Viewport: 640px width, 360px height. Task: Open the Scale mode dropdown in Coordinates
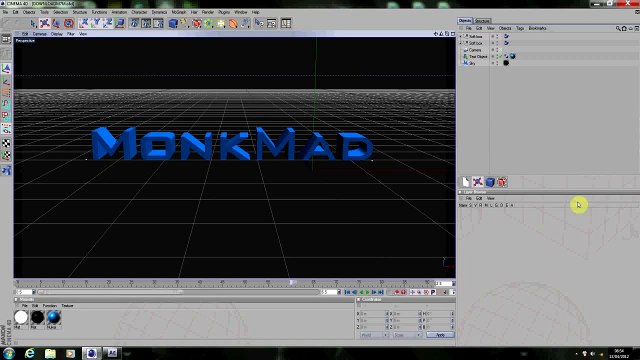(407, 335)
